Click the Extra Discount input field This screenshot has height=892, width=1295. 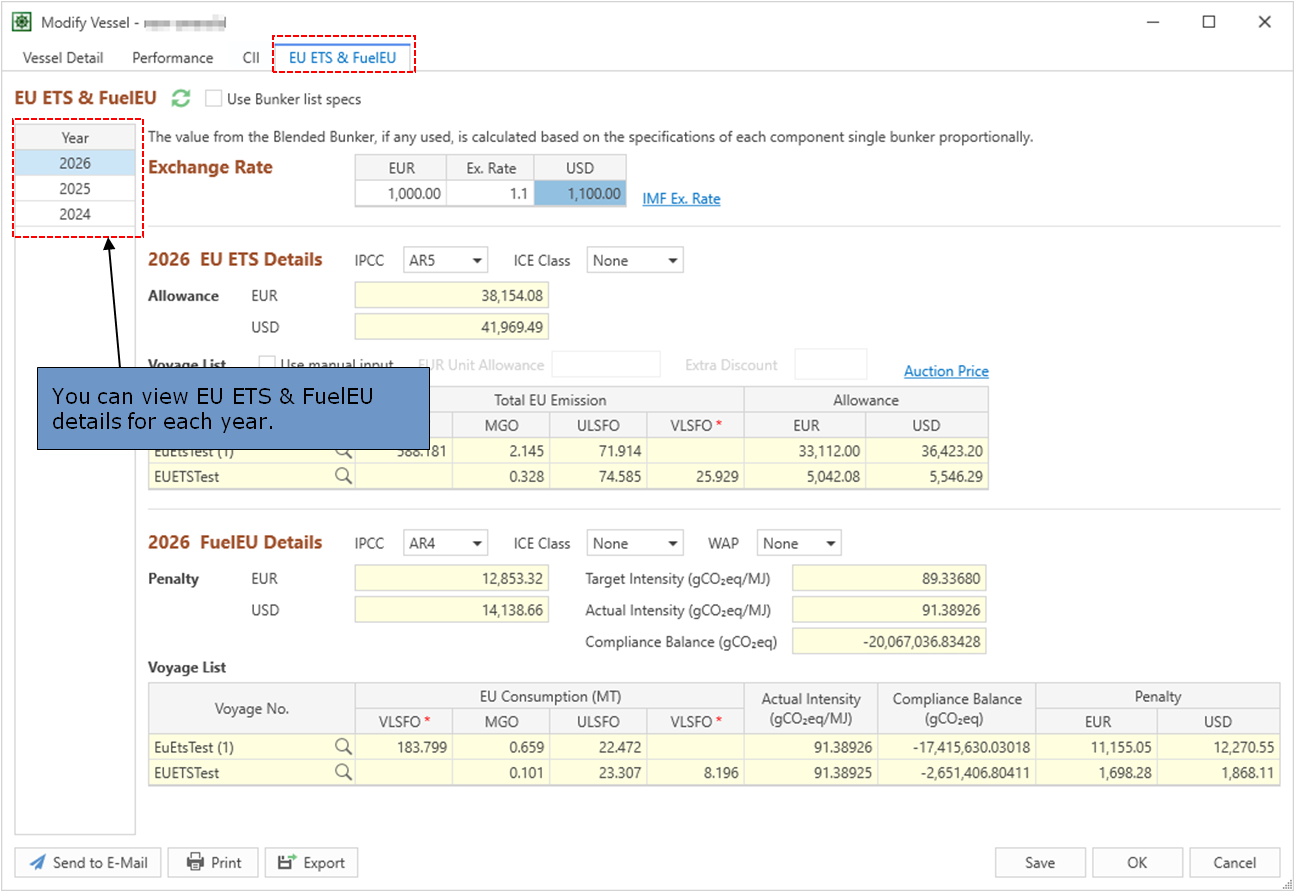click(830, 365)
